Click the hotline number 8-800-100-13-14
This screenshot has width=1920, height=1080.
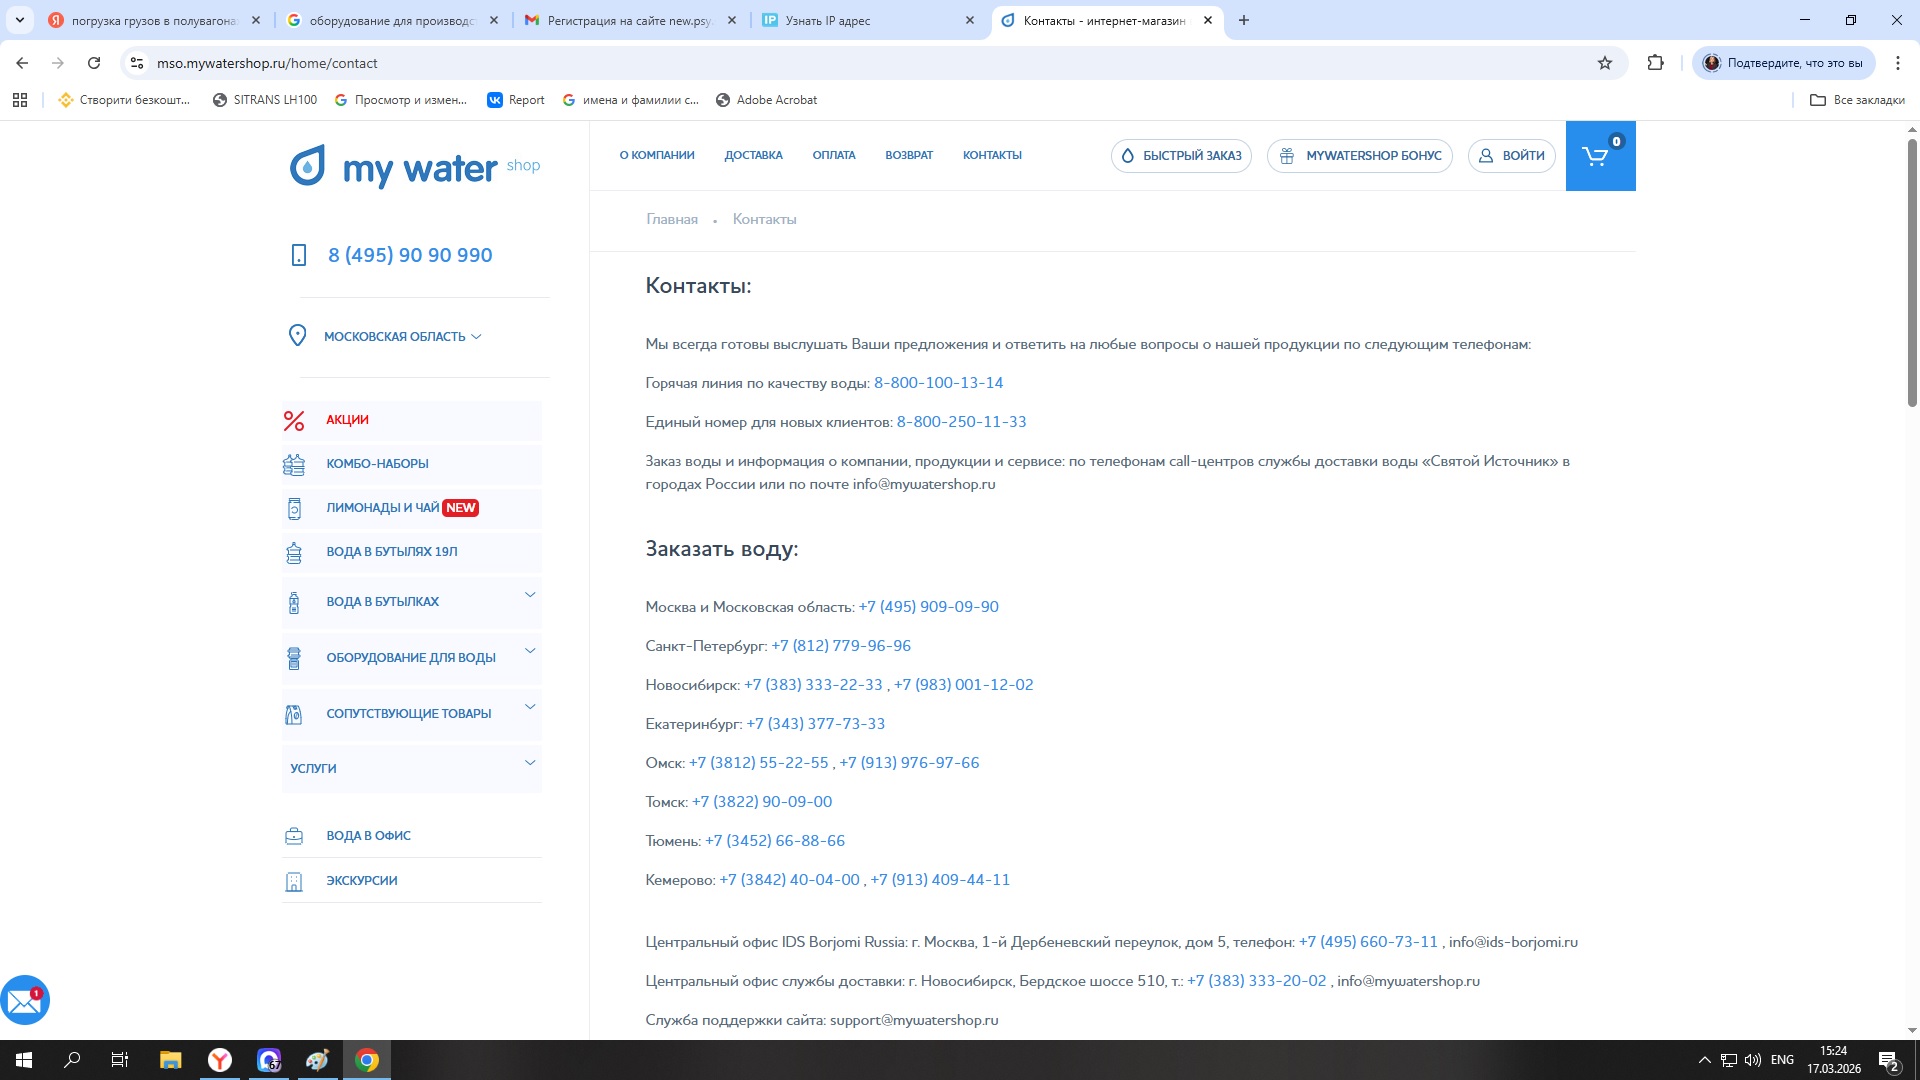click(x=938, y=383)
